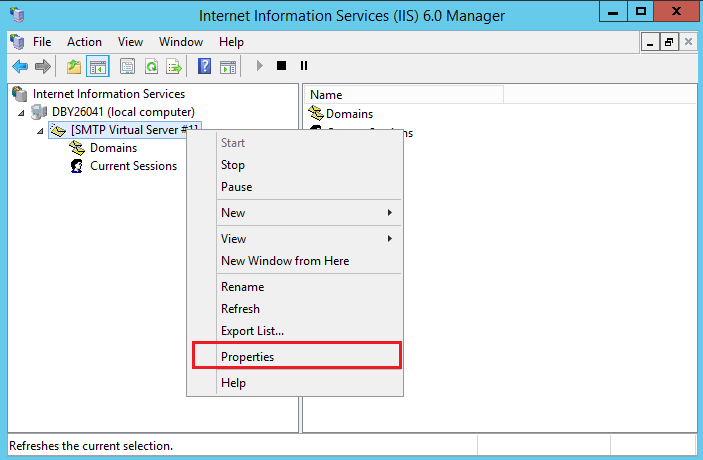Click the Pause item toolbar icon
The height and width of the screenshot is (460, 703).
tap(304, 66)
